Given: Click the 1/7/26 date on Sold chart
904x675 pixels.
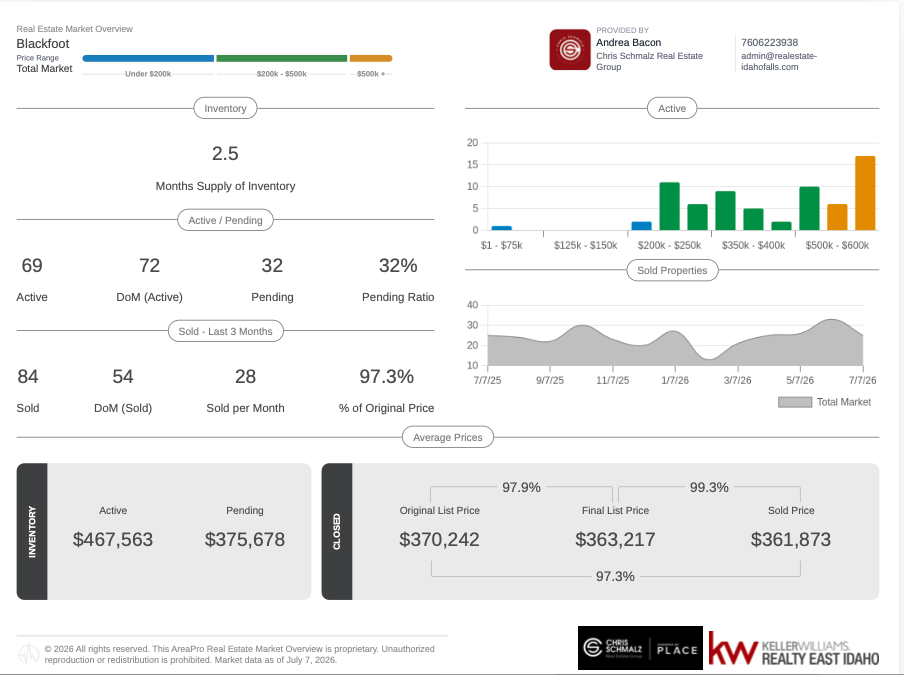Looking at the screenshot, I should click(675, 380).
